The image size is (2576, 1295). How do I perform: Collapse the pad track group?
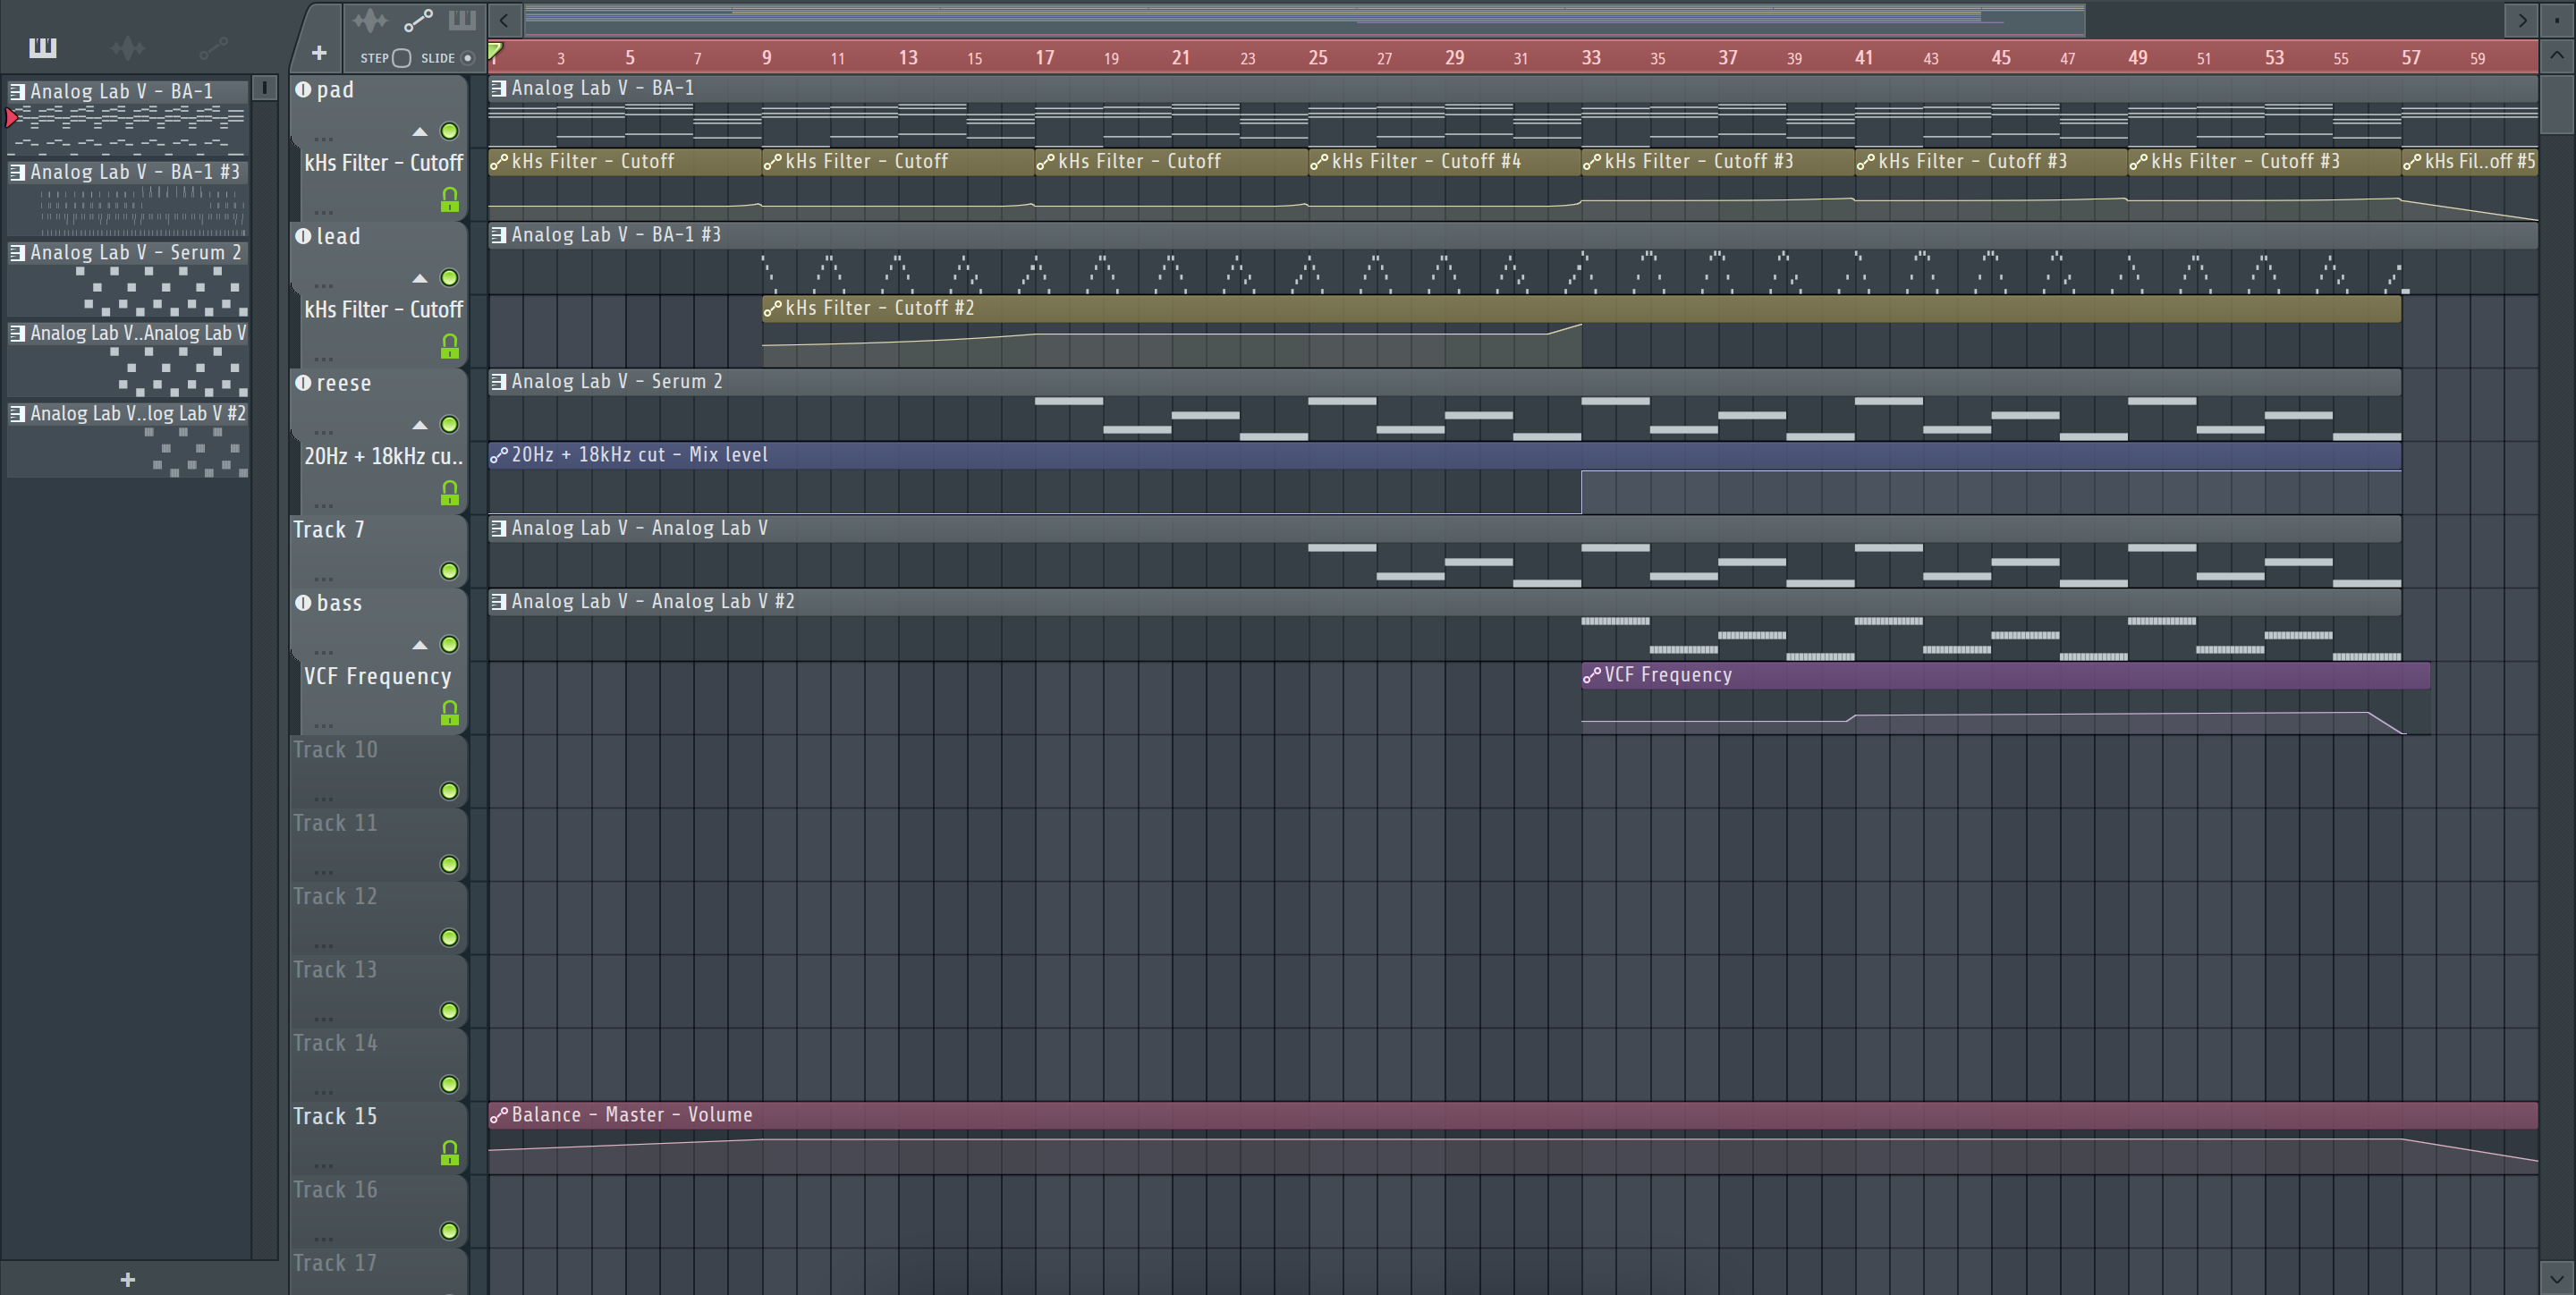pyautogui.click(x=420, y=132)
